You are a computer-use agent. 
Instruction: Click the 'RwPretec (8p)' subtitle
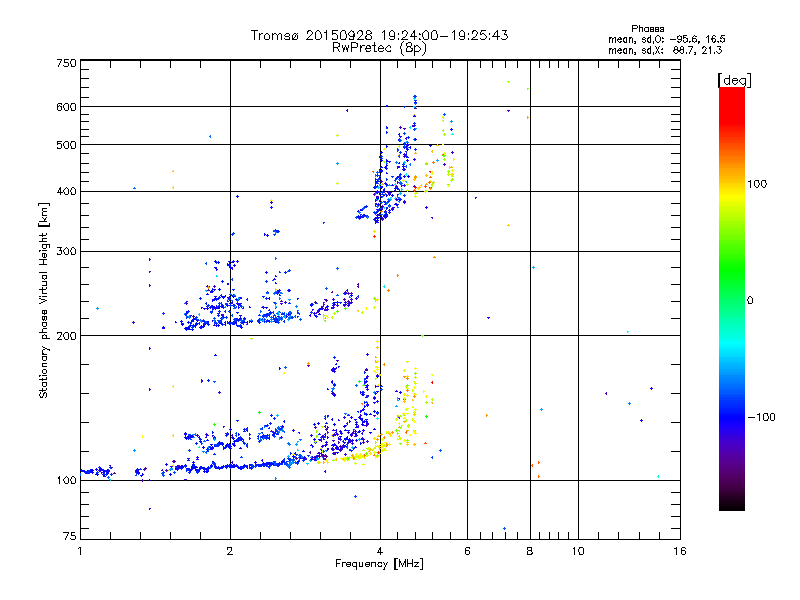tap(379, 48)
